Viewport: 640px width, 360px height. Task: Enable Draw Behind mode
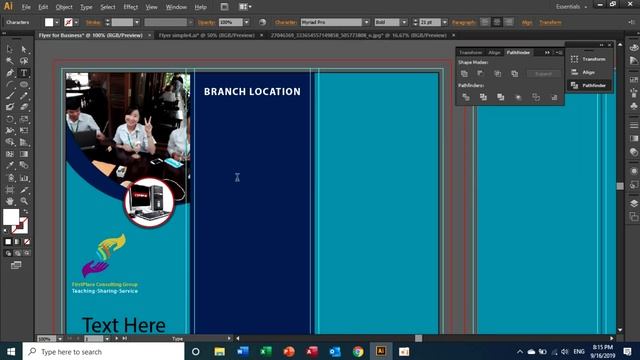17,253
